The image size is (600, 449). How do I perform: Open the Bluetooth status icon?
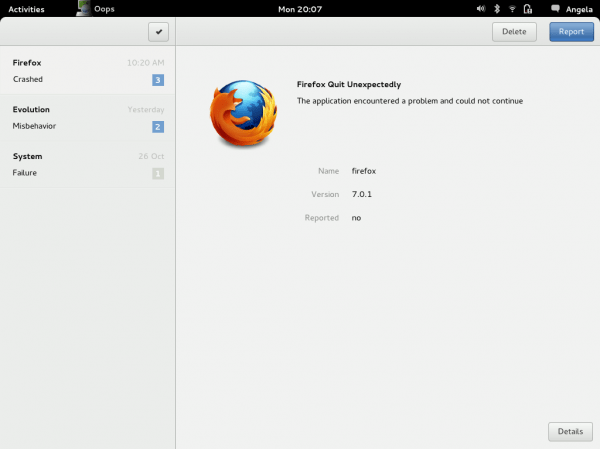[497, 9]
